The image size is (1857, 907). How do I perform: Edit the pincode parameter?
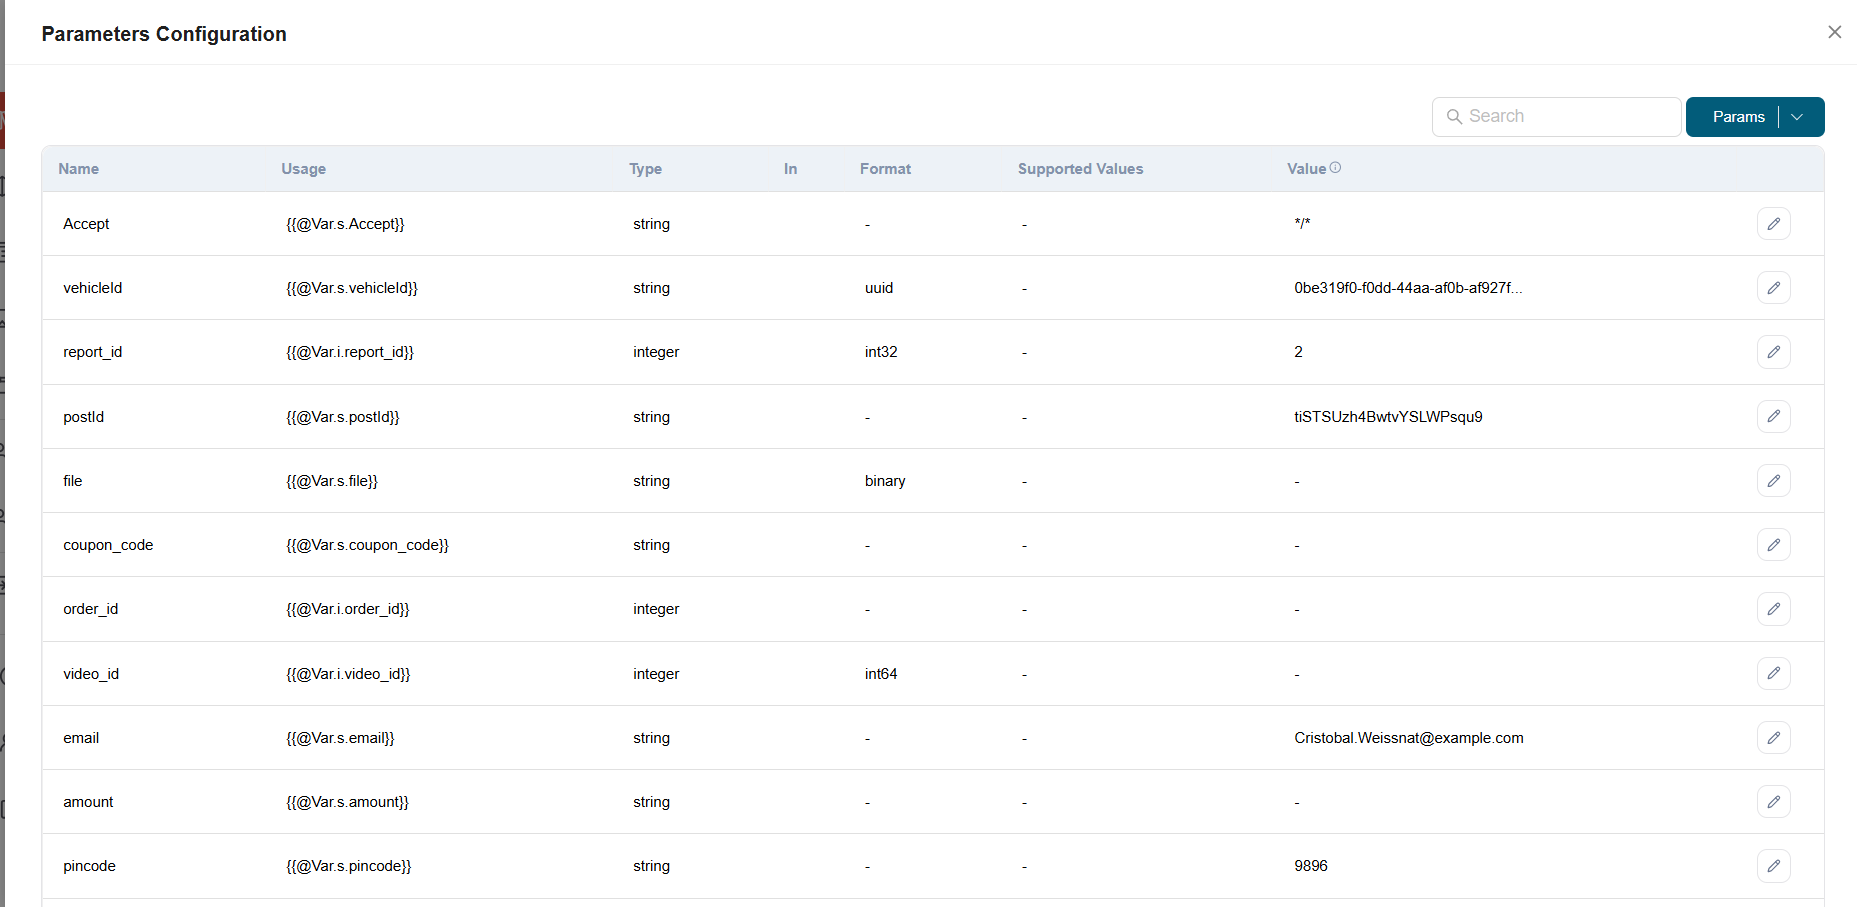[x=1774, y=866]
